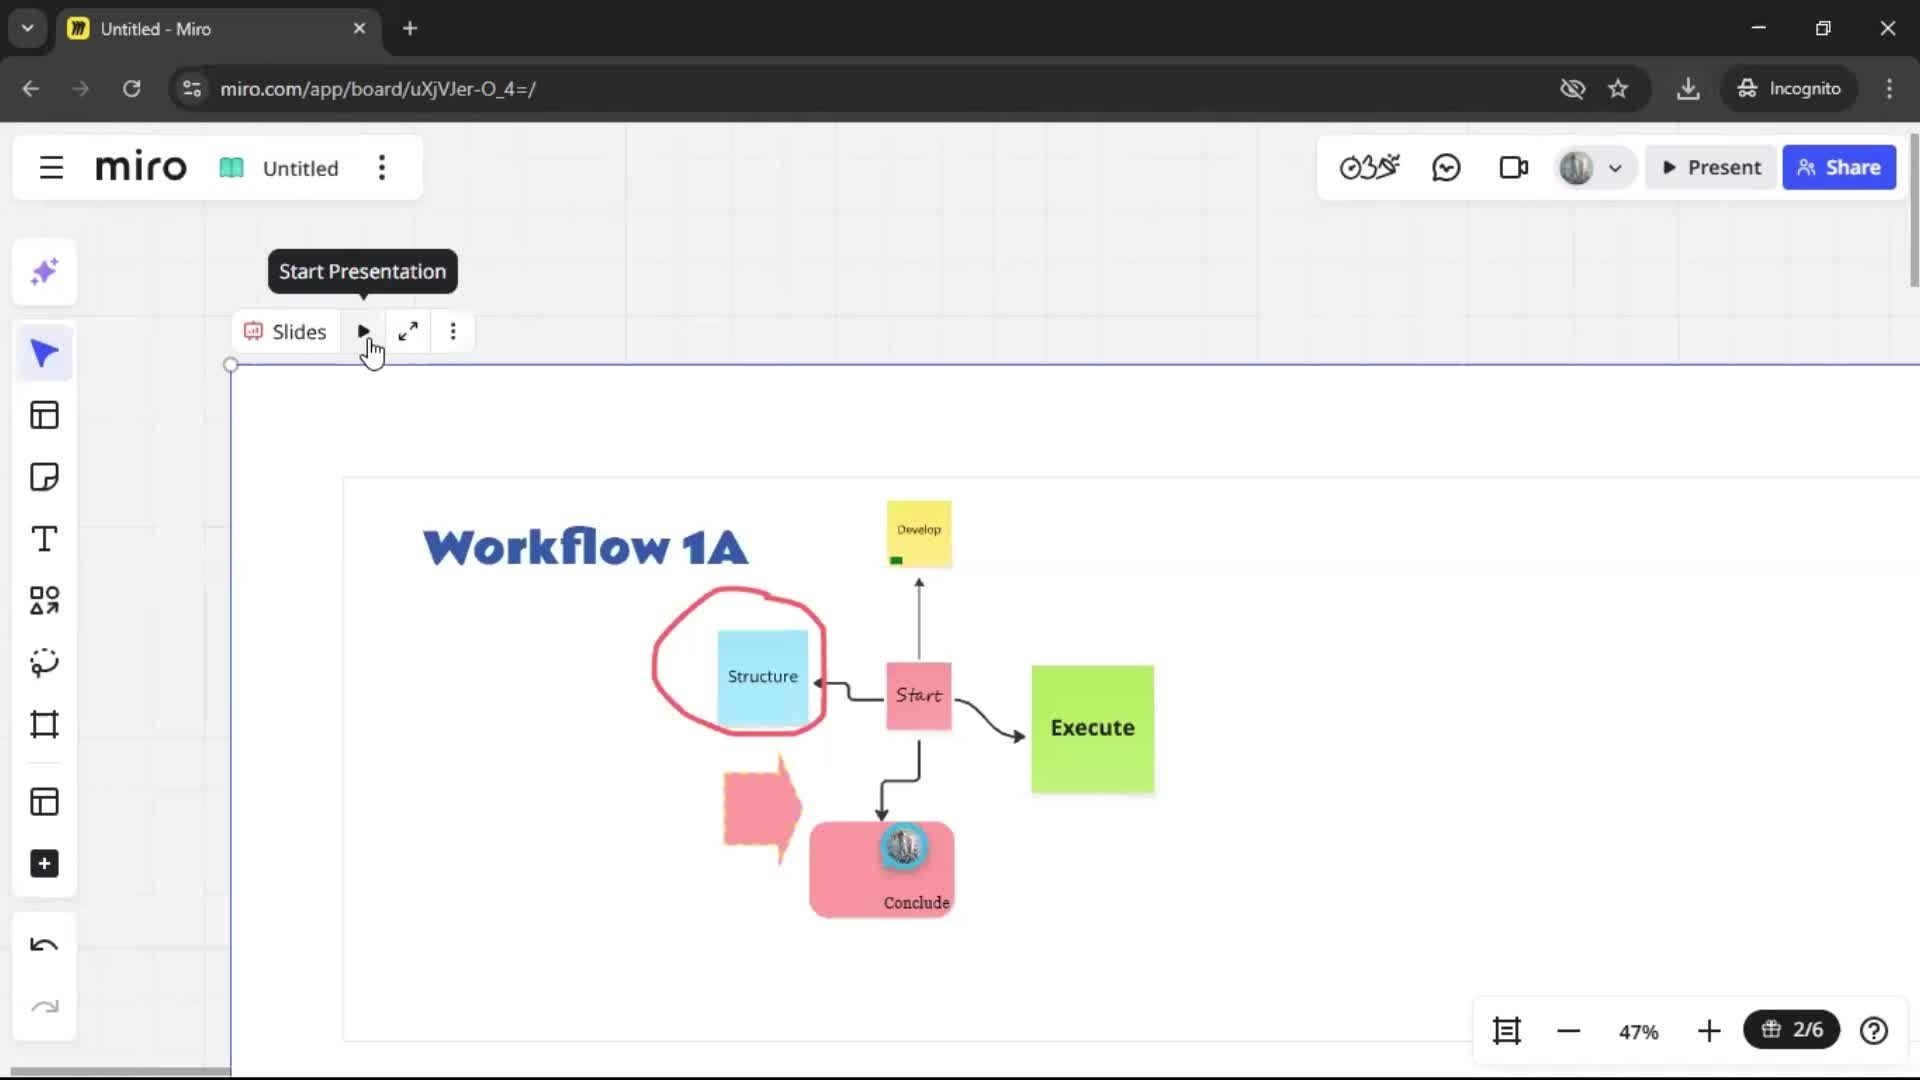This screenshot has height=1080, width=1920.
Task: Open the tab search dropdown
Action: point(27,29)
